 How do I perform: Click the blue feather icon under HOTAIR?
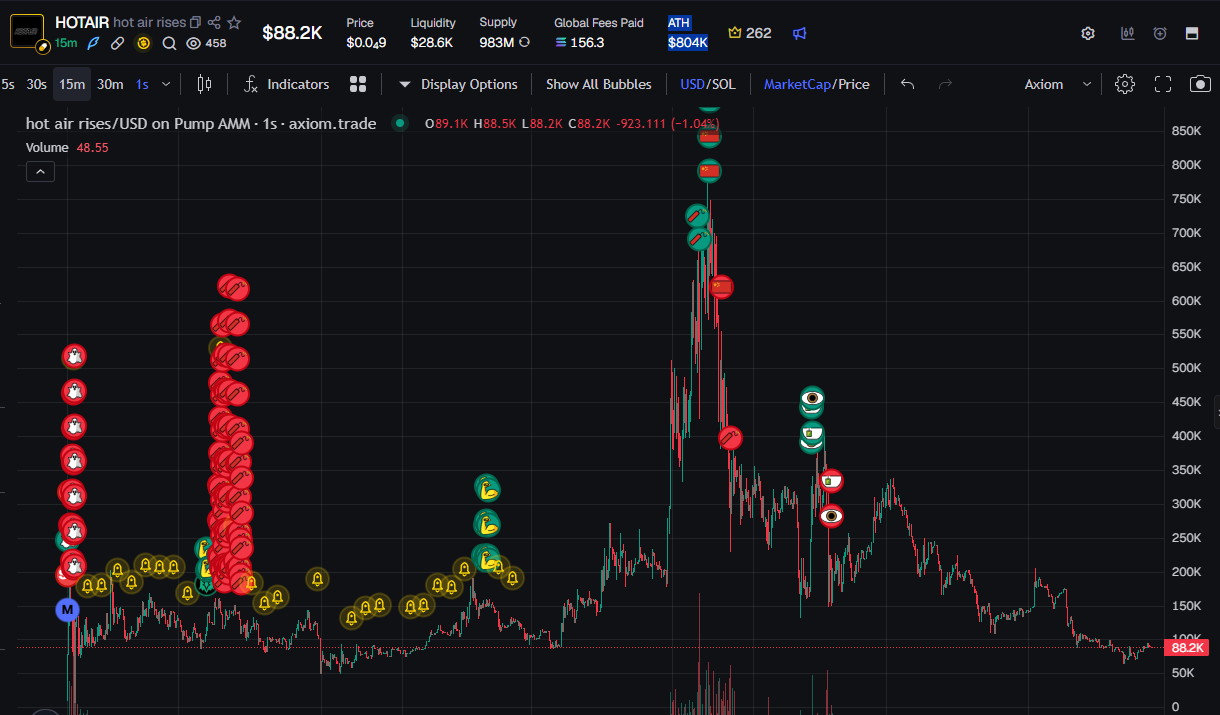(x=94, y=43)
